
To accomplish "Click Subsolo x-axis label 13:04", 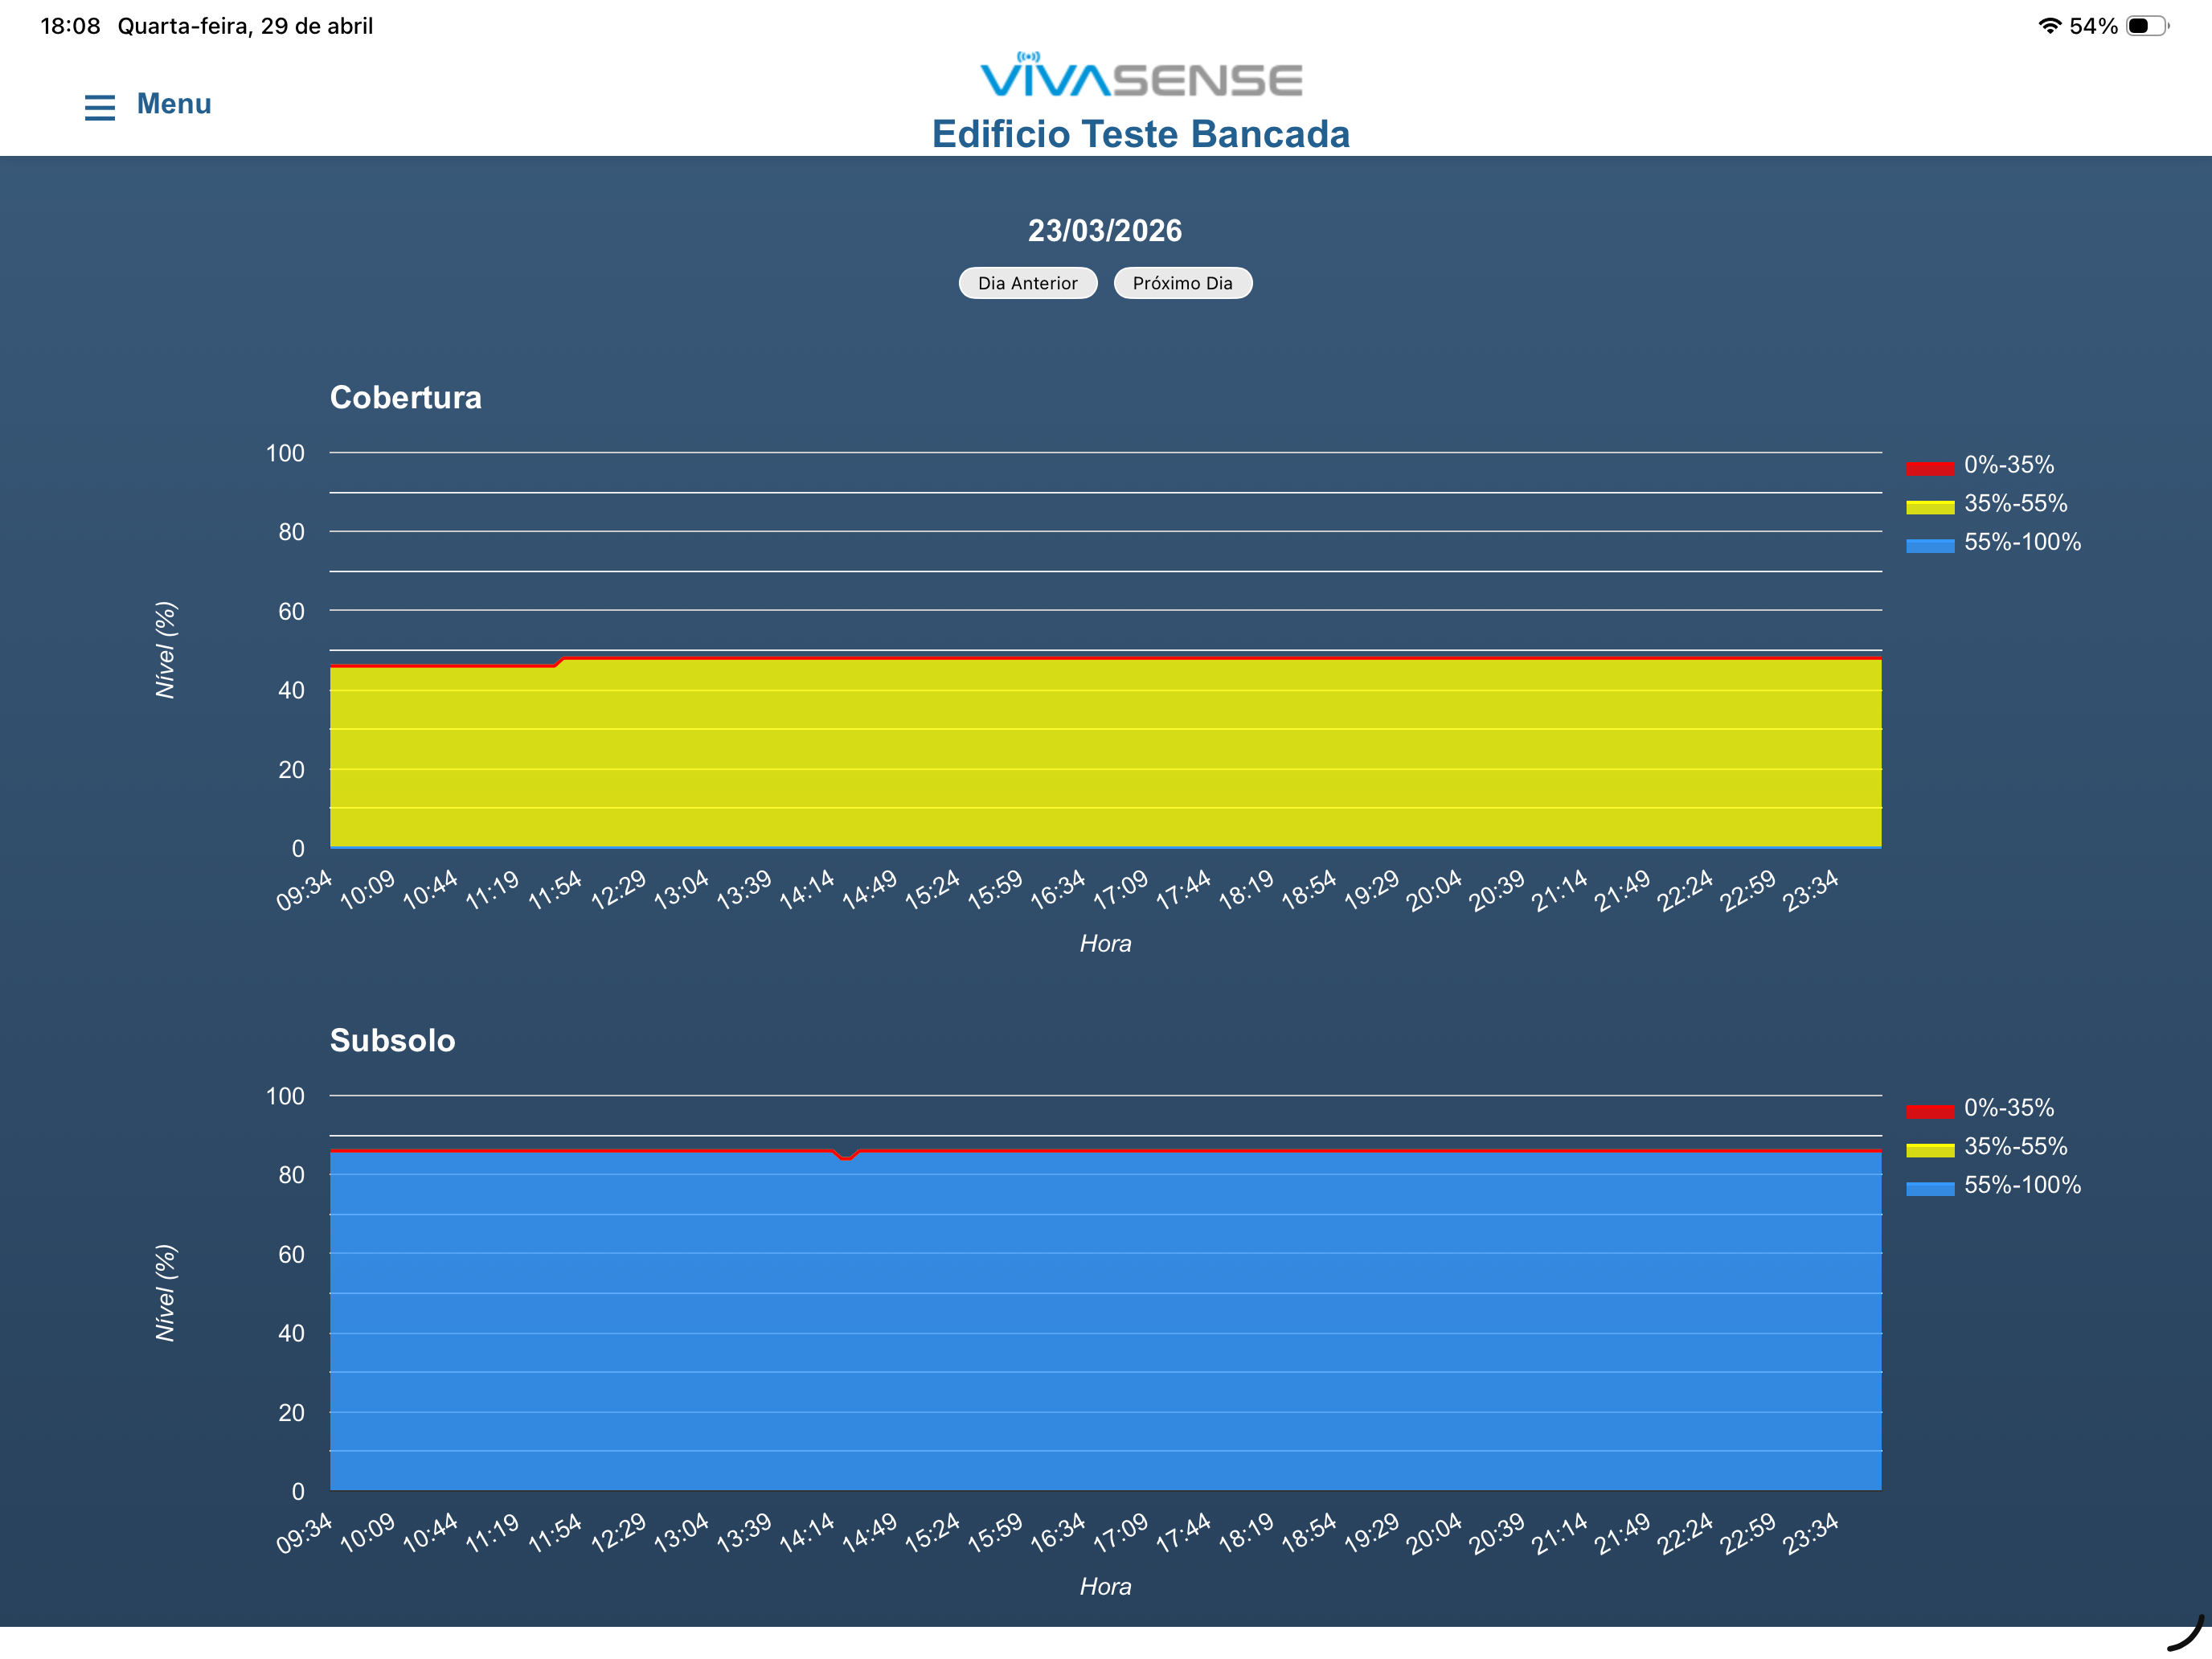I will pos(682,1532).
